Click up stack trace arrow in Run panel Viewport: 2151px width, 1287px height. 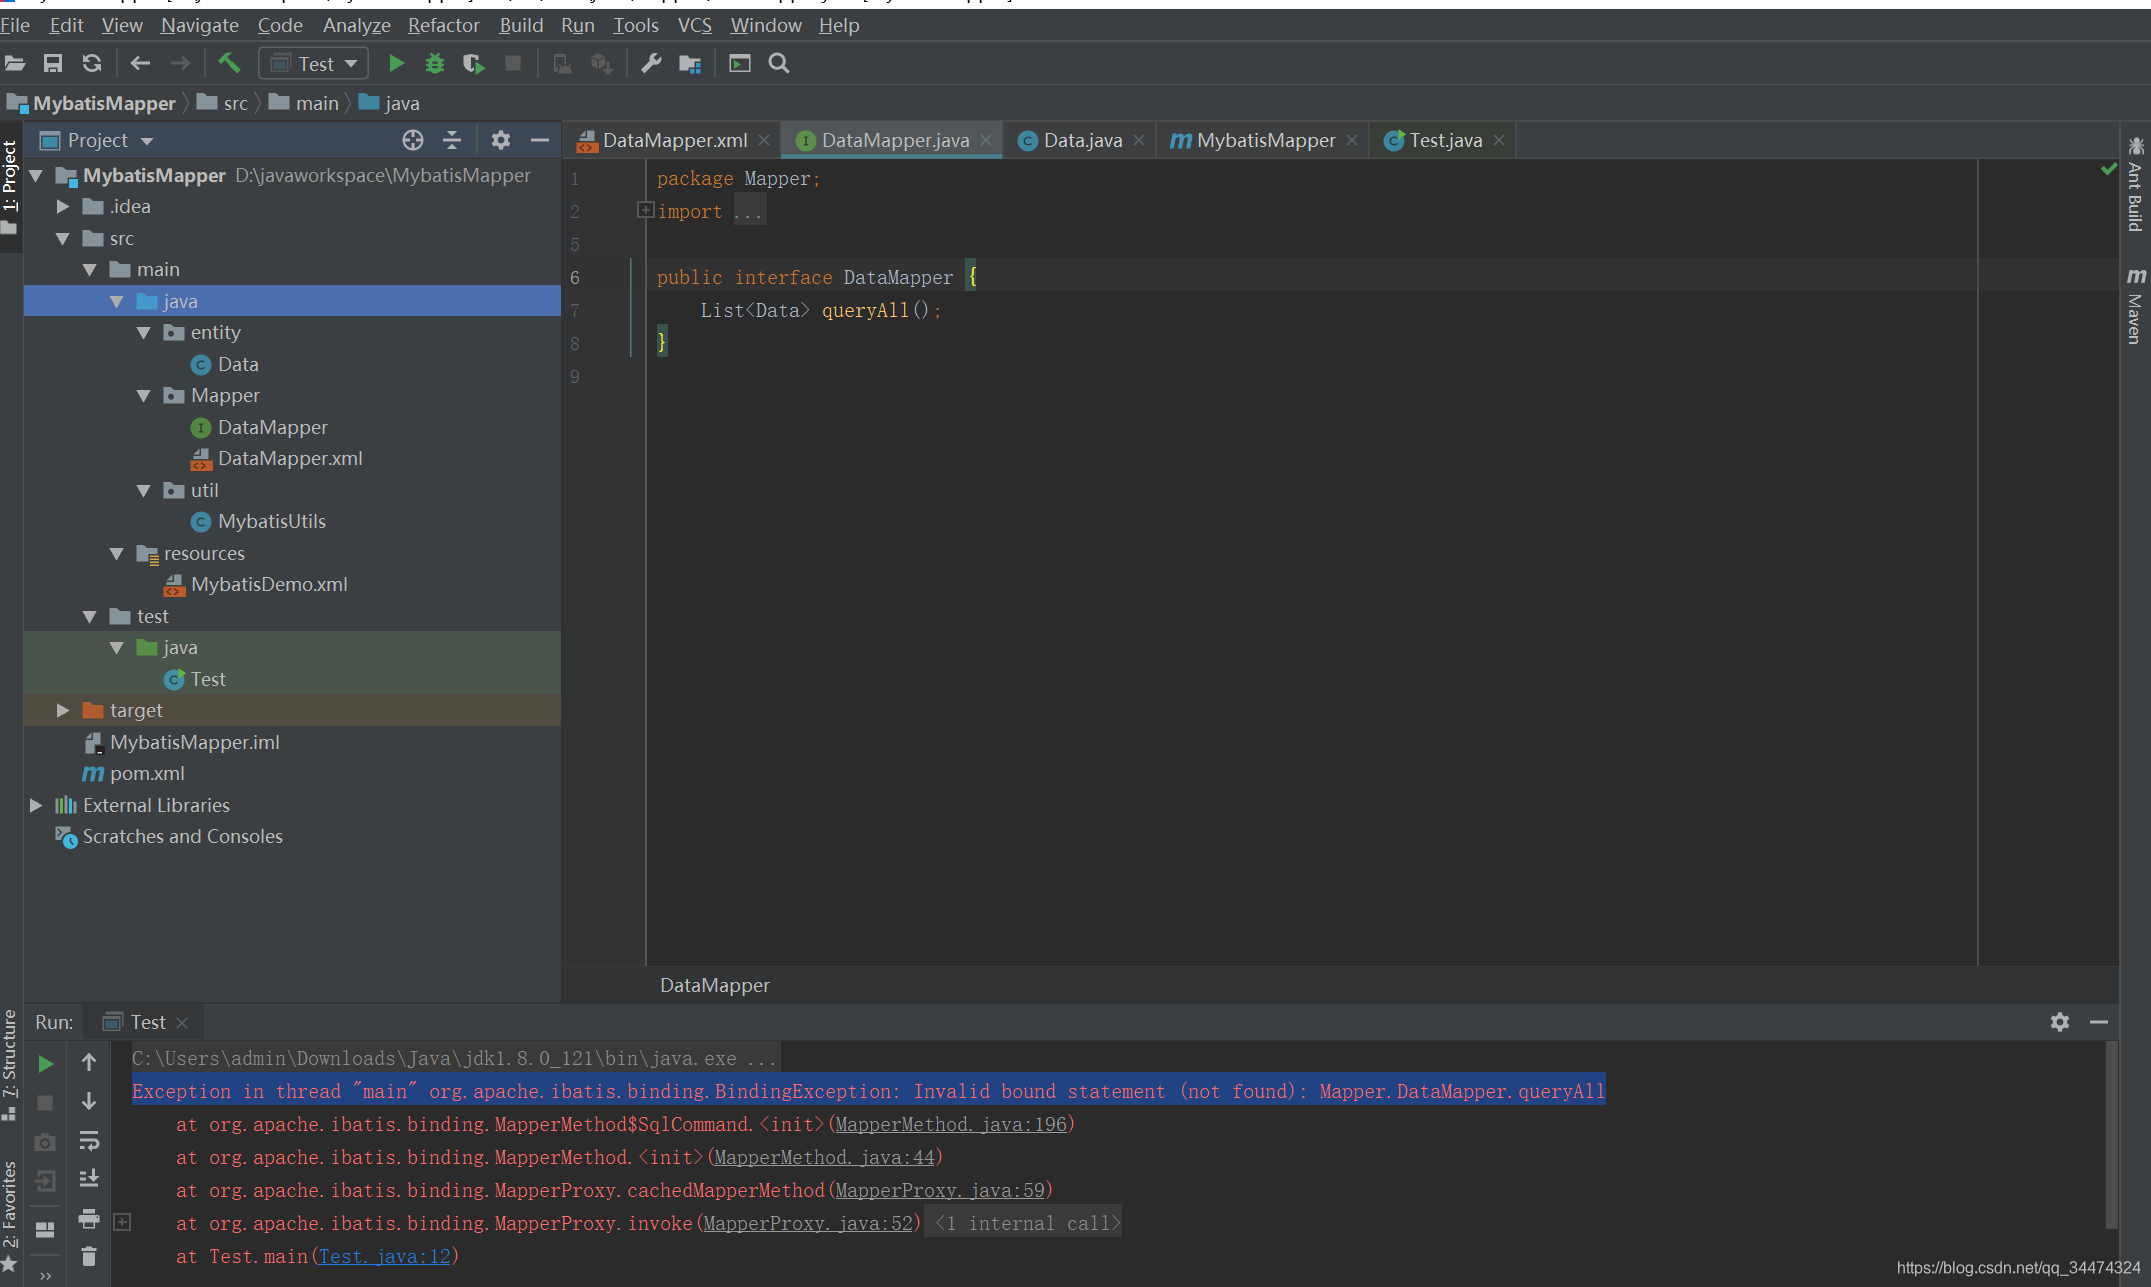pyautogui.click(x=89, y=1062)
